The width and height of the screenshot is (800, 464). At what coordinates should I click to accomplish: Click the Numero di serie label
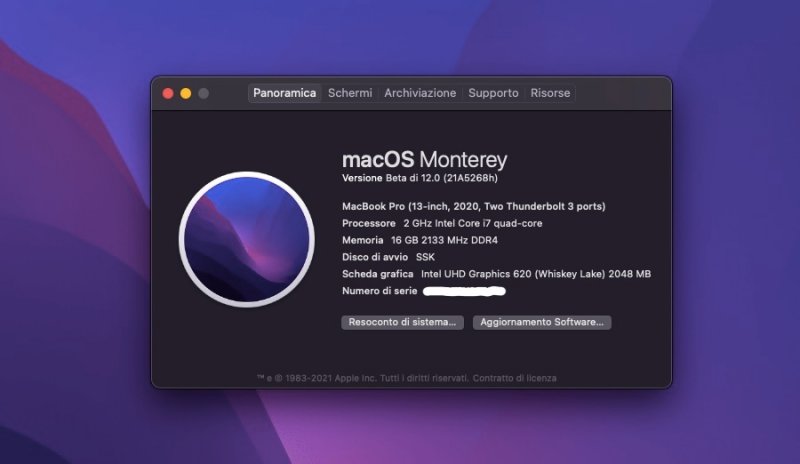coord(380,291)
